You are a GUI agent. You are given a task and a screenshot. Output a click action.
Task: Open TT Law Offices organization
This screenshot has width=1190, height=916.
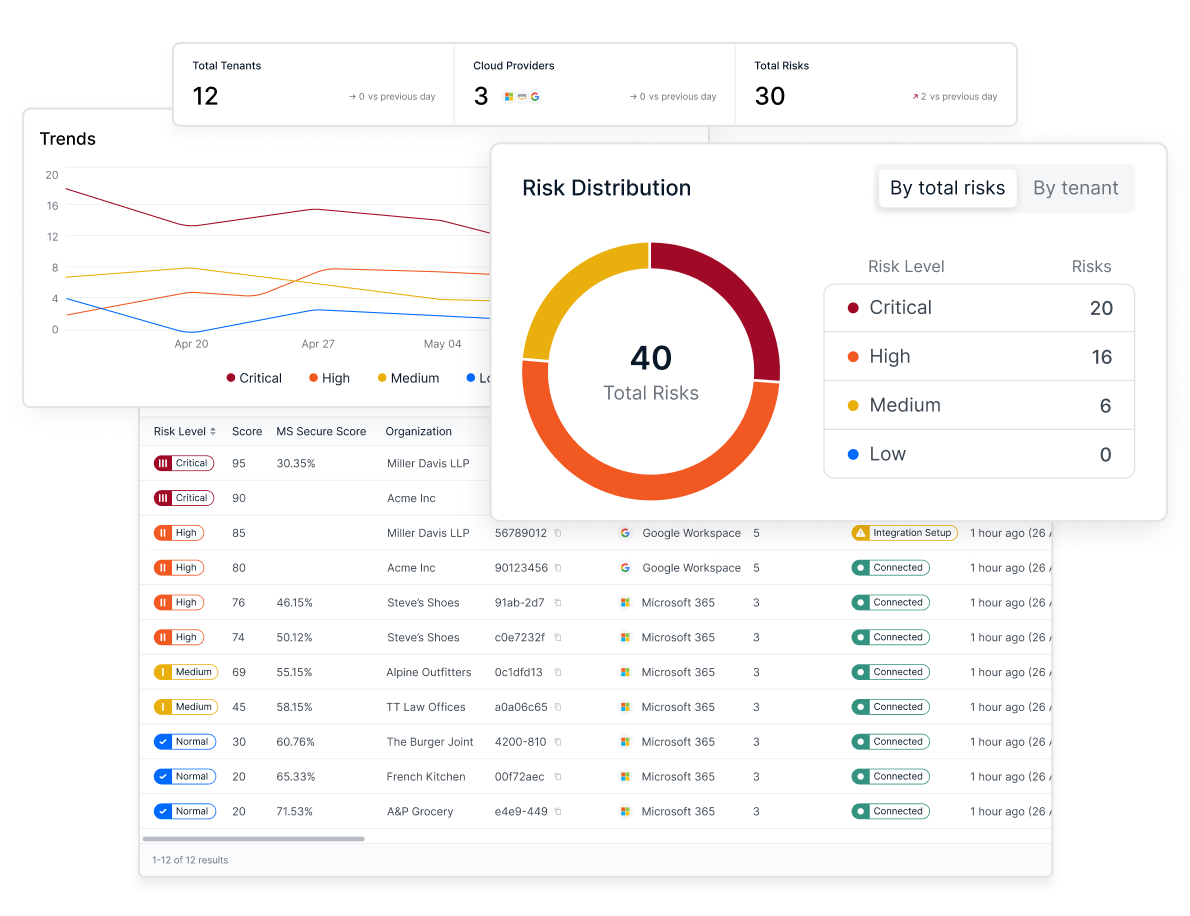pos(426,707)
